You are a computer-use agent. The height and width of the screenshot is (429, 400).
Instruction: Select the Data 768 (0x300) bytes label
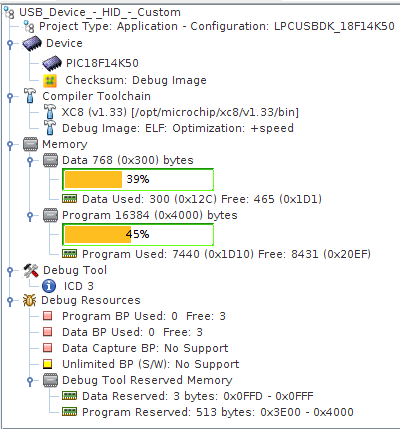pos(128,160)
